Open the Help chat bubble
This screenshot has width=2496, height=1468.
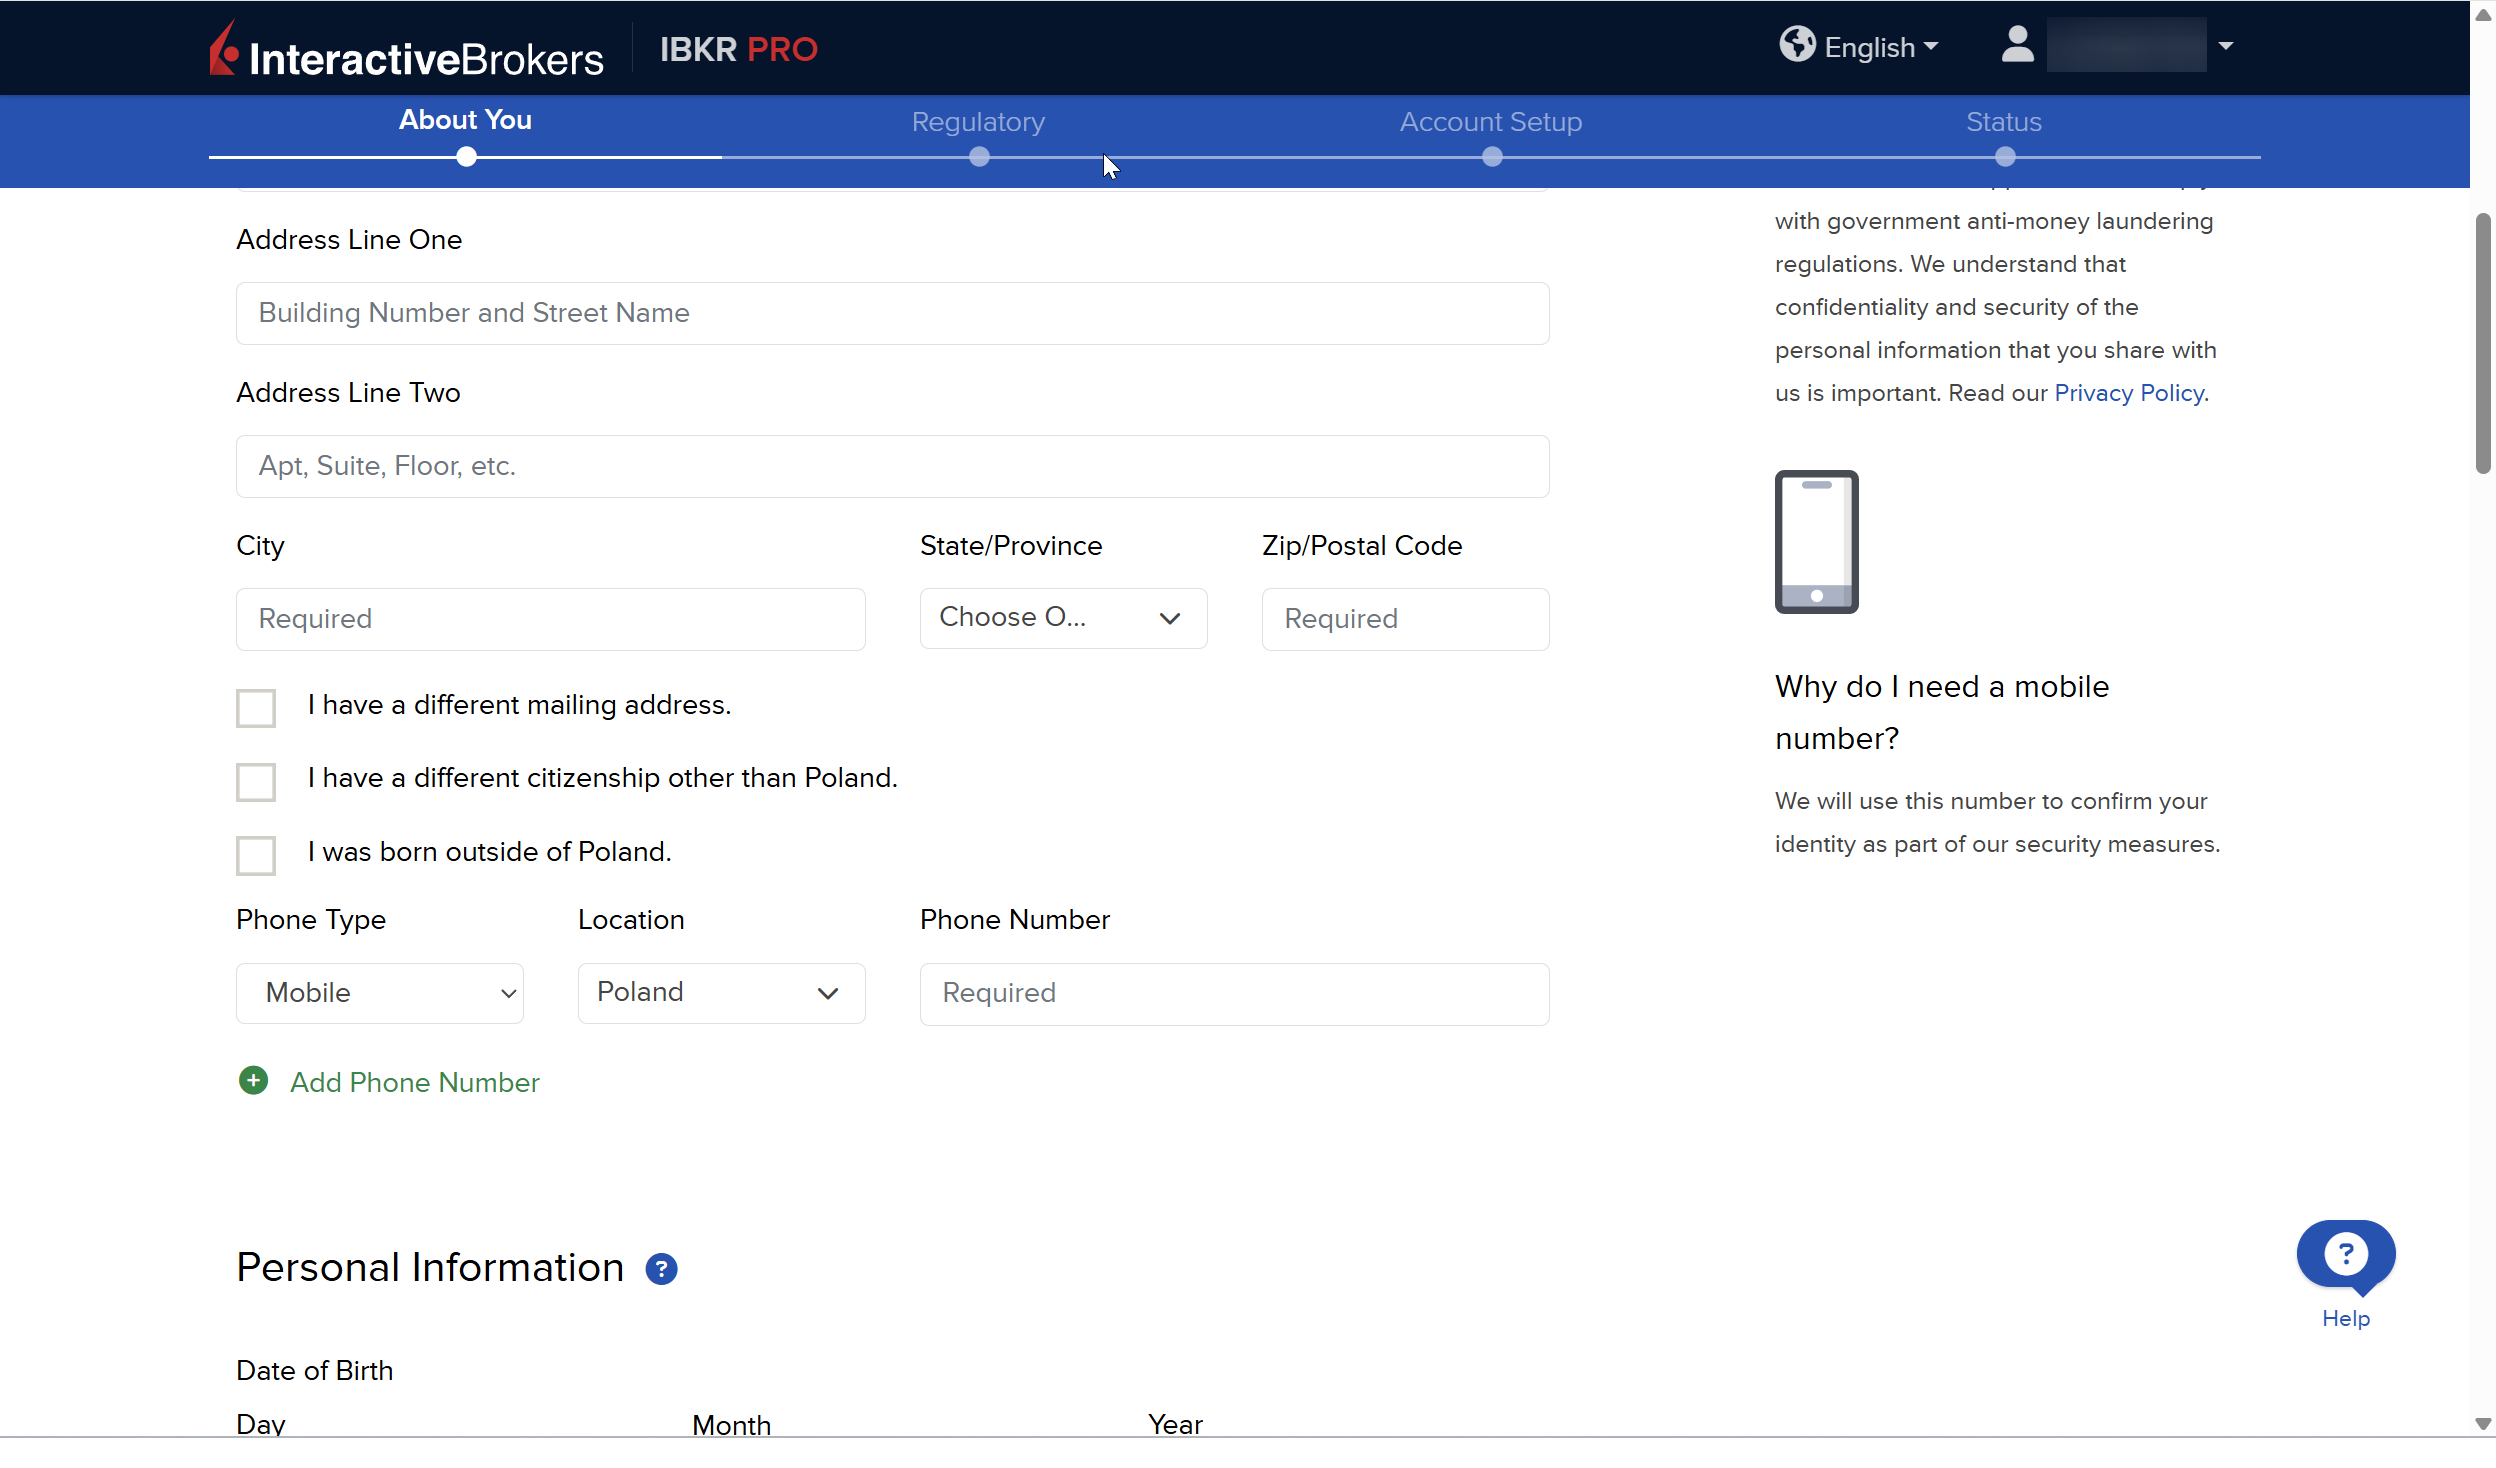coord(2345,1256)
